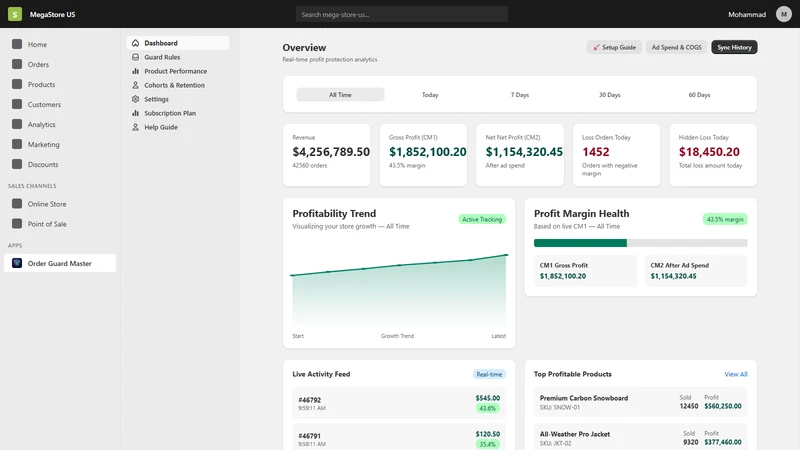Click the Product Performance chart icon
The image size is (800, 450).
pyautogui.click(x=135, y=71)
